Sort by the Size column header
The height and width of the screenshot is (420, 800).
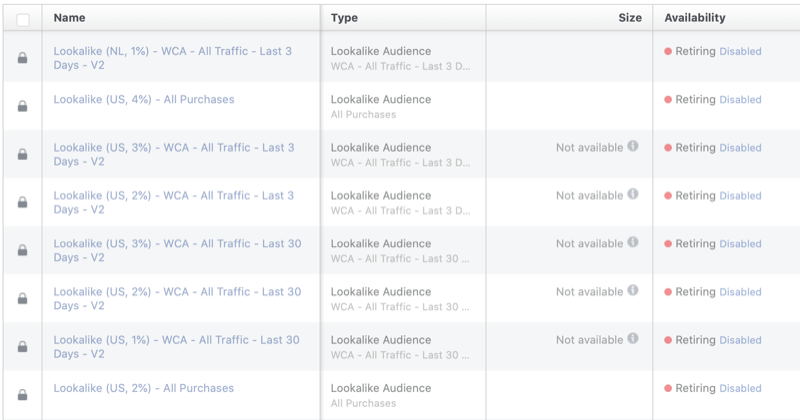[x=630, y=18]
